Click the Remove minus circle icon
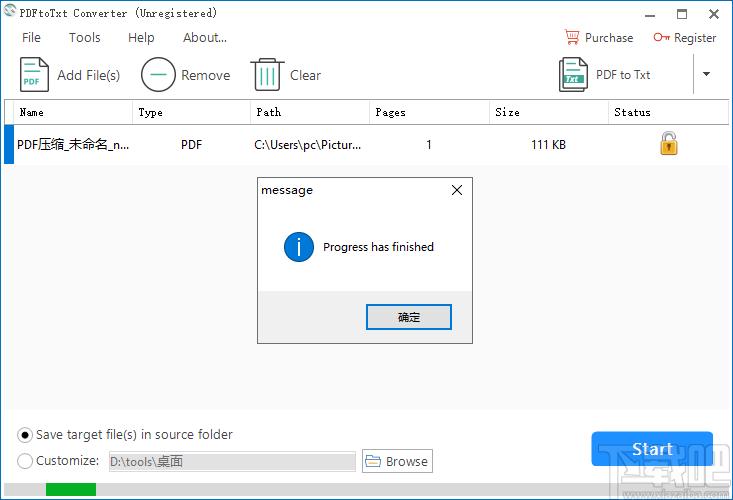The width and height of the screenshot is (733, 500). (158, 74)
